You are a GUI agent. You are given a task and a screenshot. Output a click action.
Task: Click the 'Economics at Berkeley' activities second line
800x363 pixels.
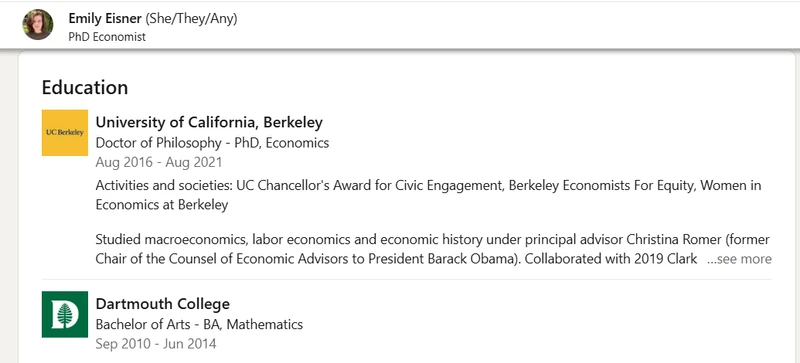162,205
